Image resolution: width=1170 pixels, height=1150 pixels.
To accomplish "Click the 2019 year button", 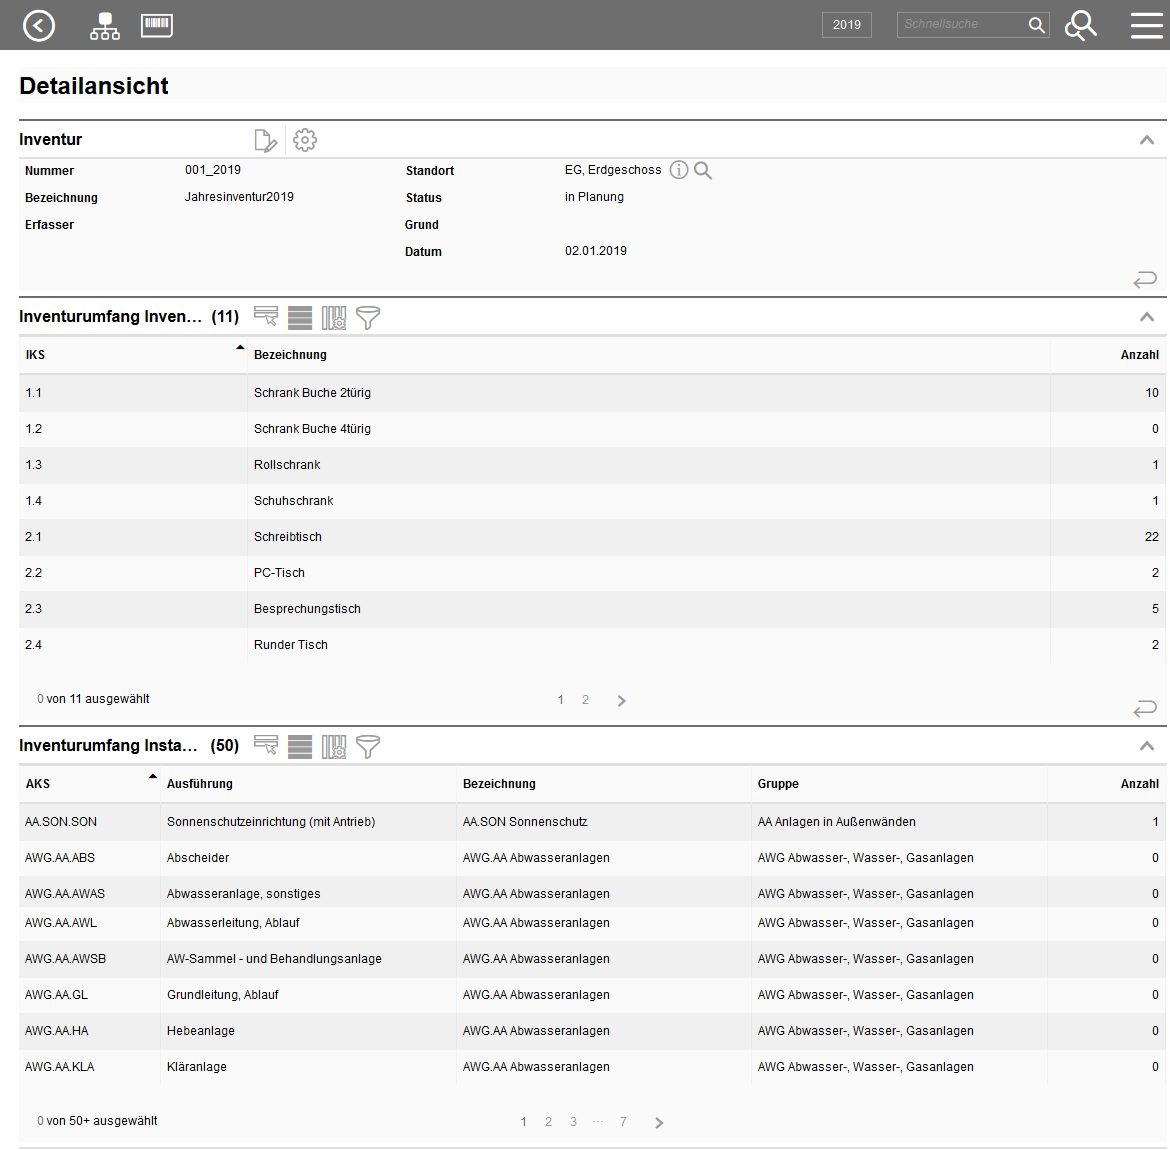I will (847, 25).
